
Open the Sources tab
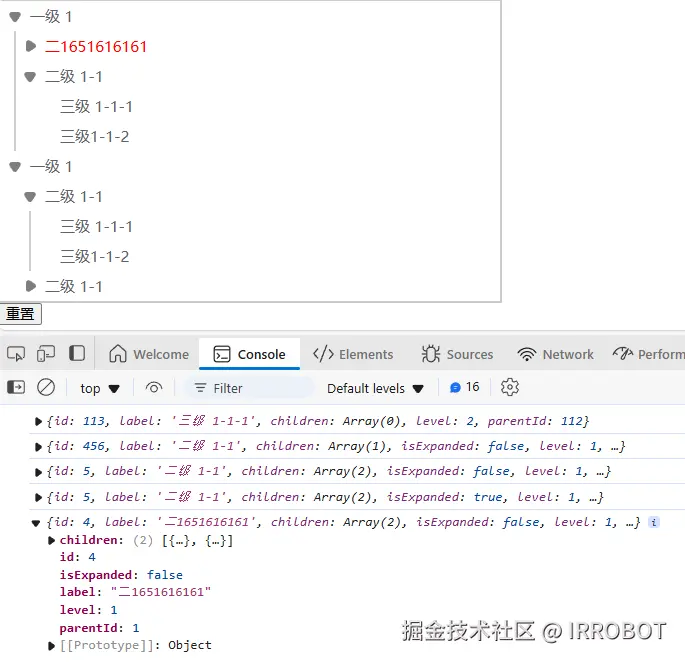click(x=457, y=354)
